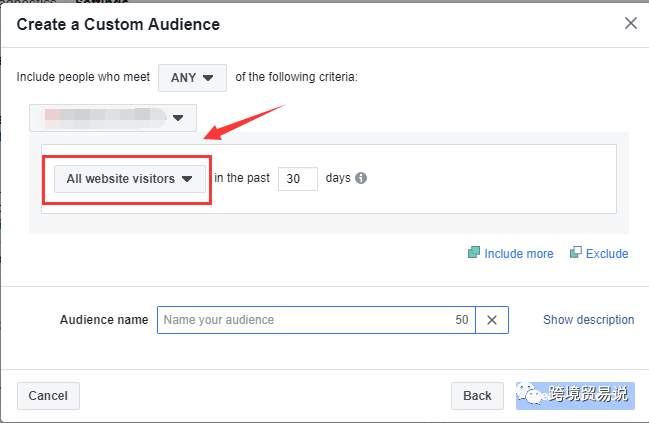This screenshot has width=649, height=423.
Task: Click the Create a Custom Audience title
Action: tap(119, 23)
